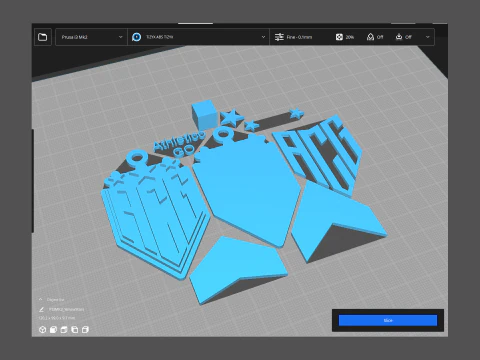Select the small blue cube model

[204, 114]
